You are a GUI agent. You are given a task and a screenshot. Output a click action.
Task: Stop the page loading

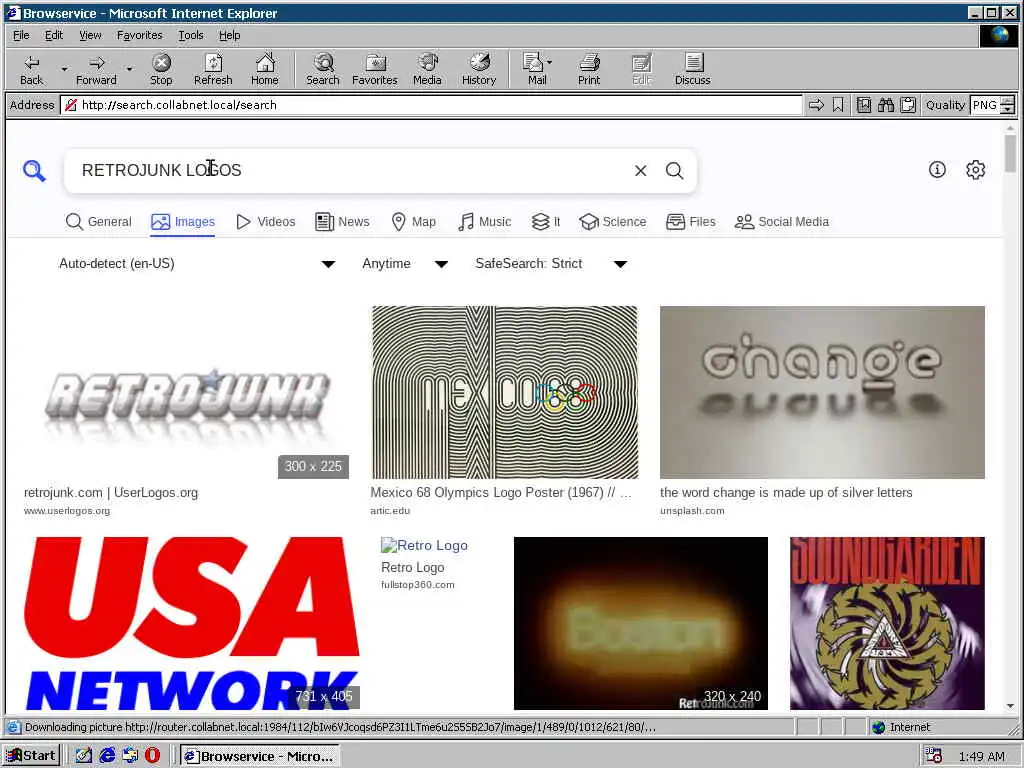pos(161,69)
